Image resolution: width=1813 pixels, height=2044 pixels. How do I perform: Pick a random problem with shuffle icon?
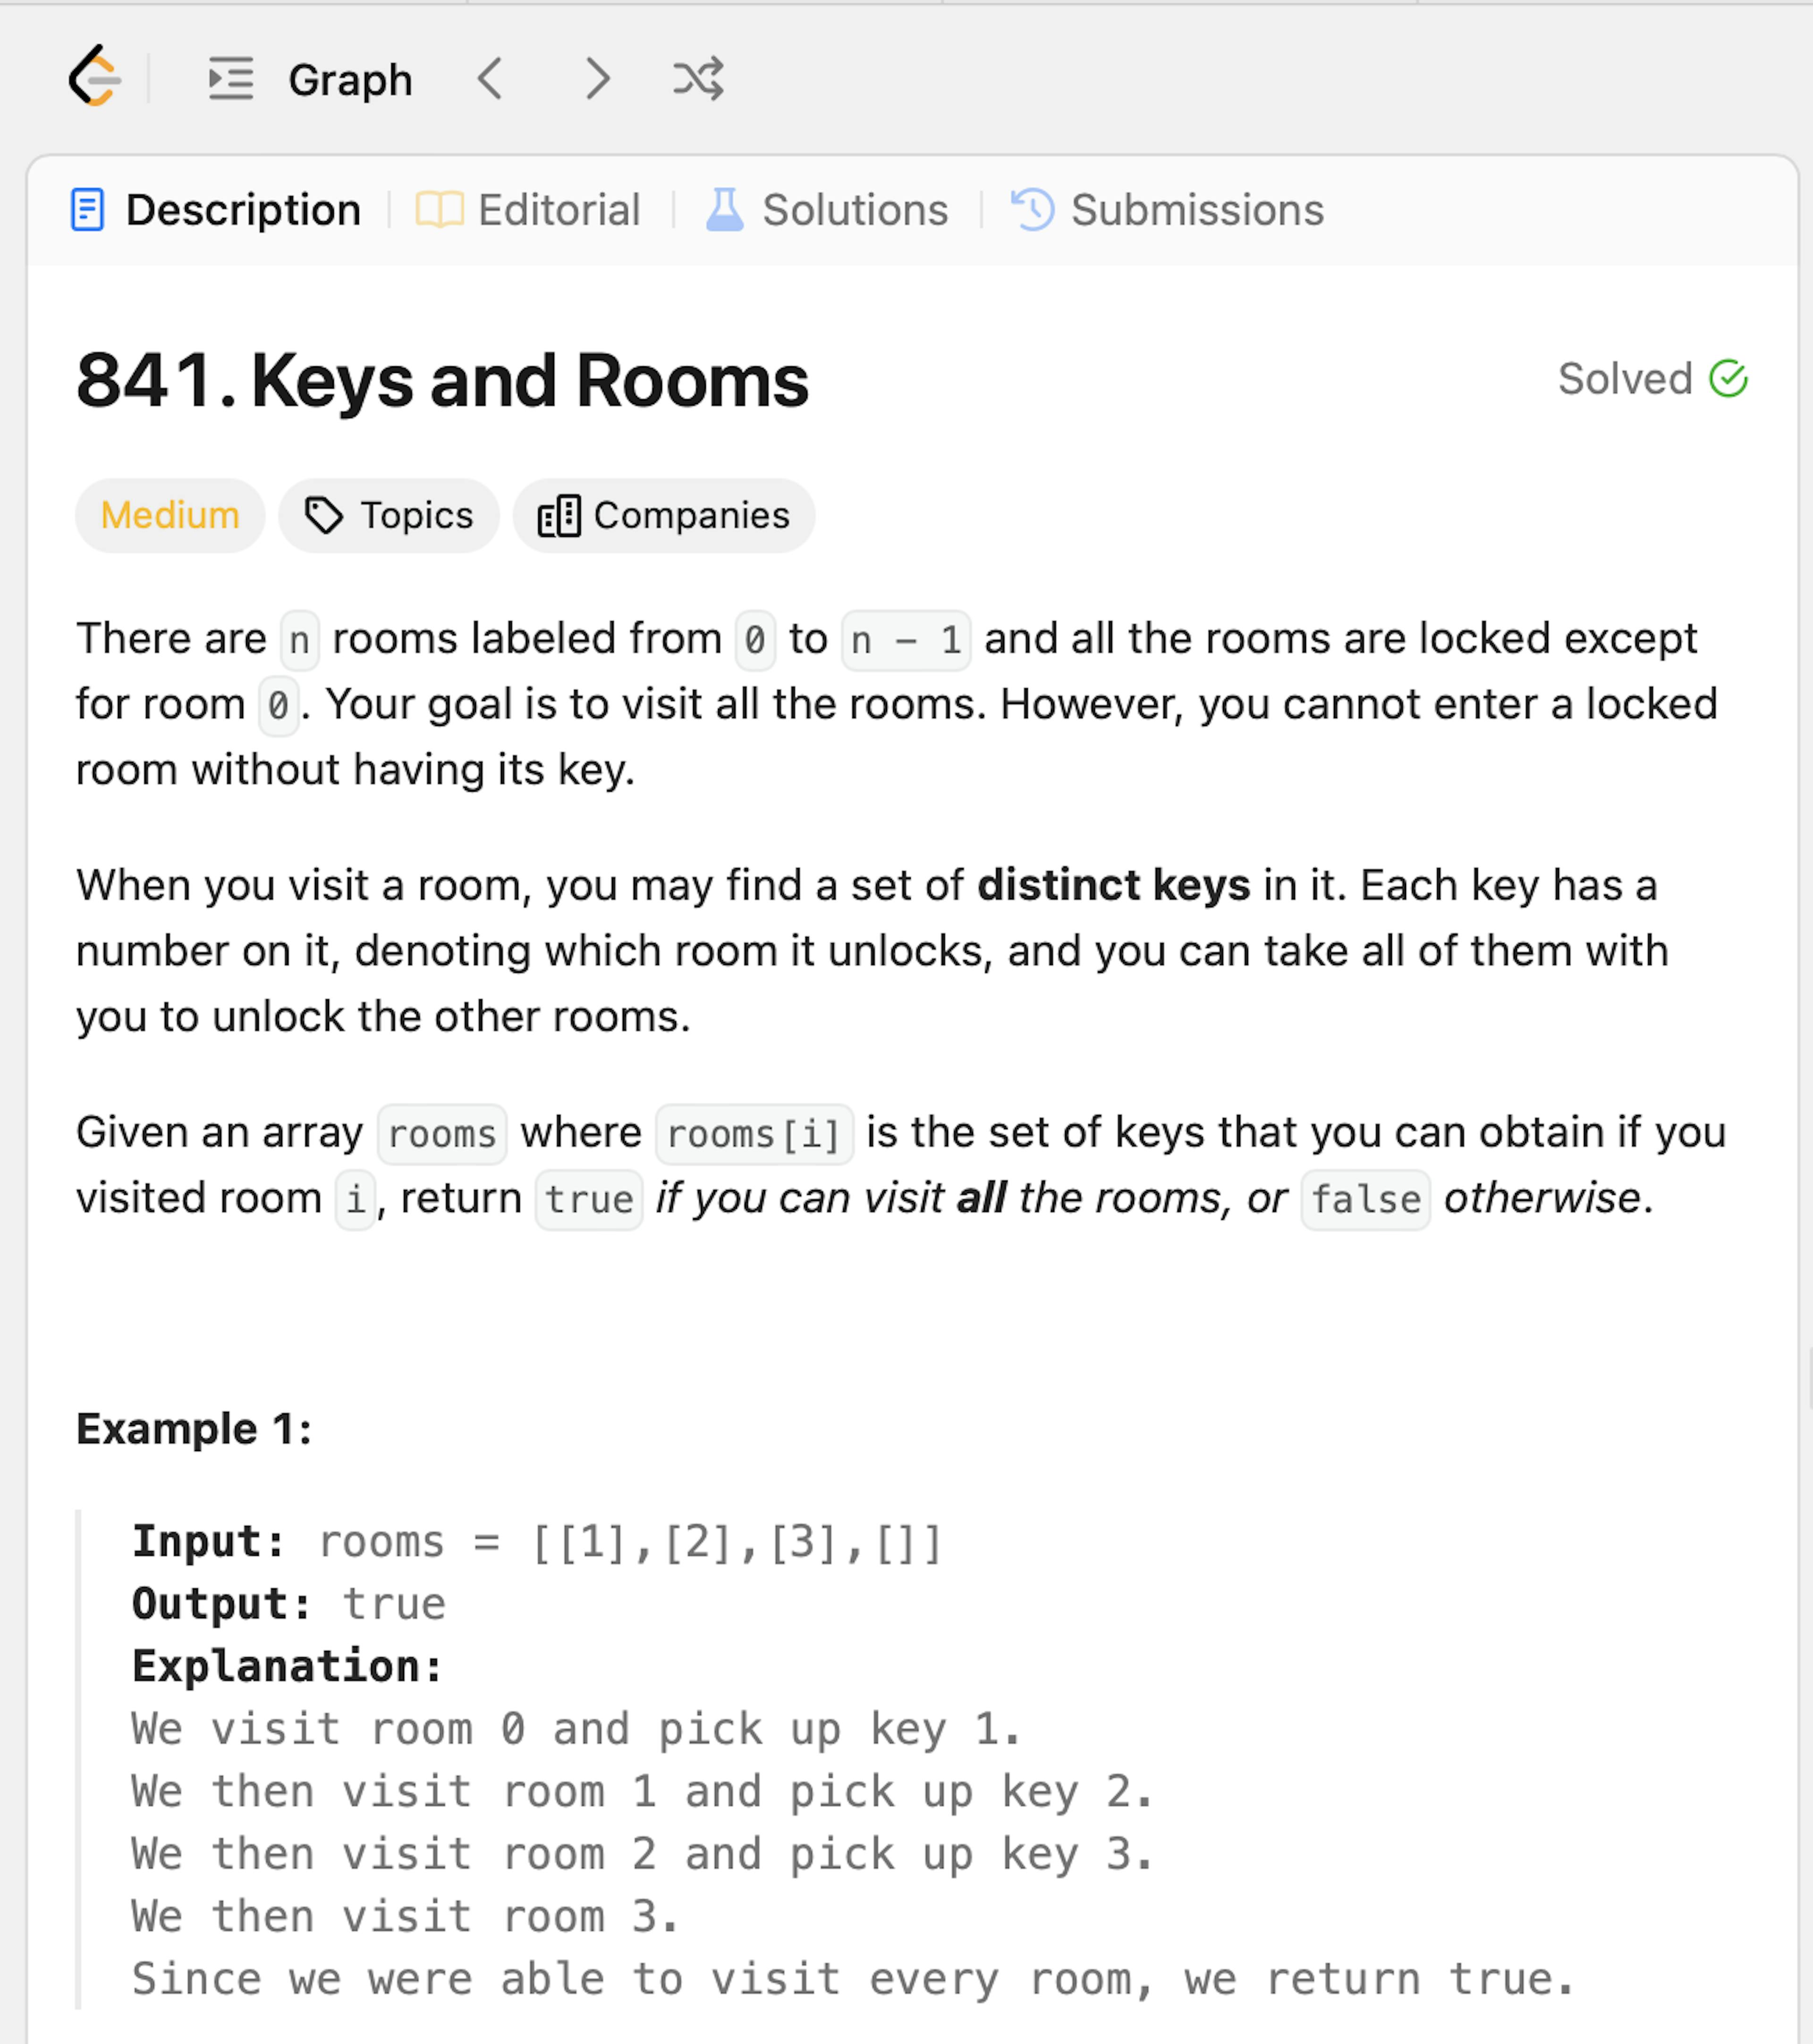[698, 79]
